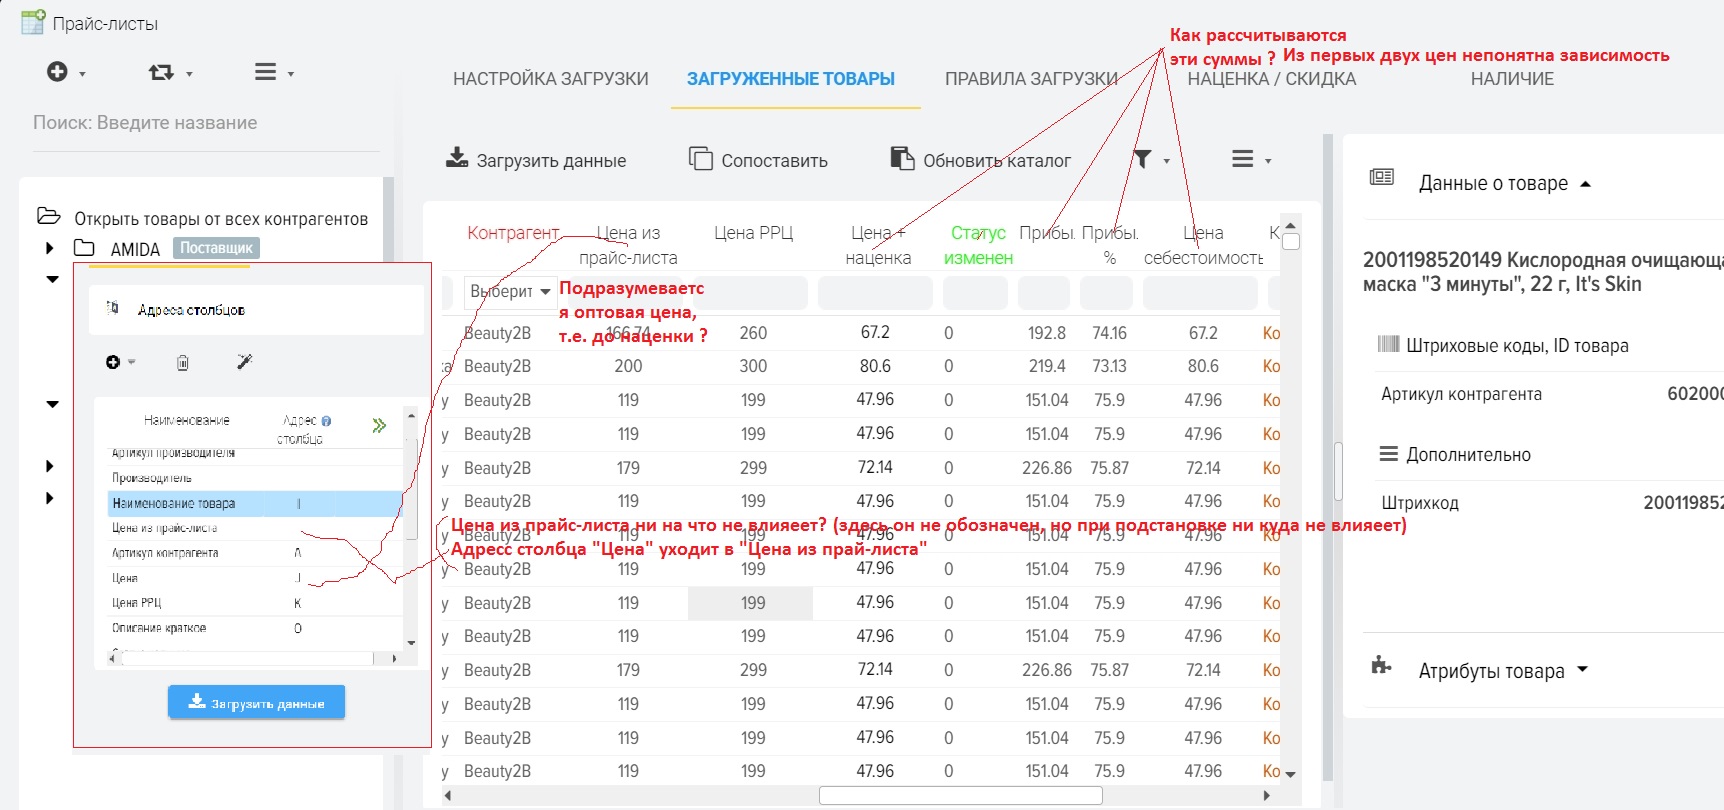
Task: Open Открыть товары от всех контрагентов
Action: click(x=221, y=219)
